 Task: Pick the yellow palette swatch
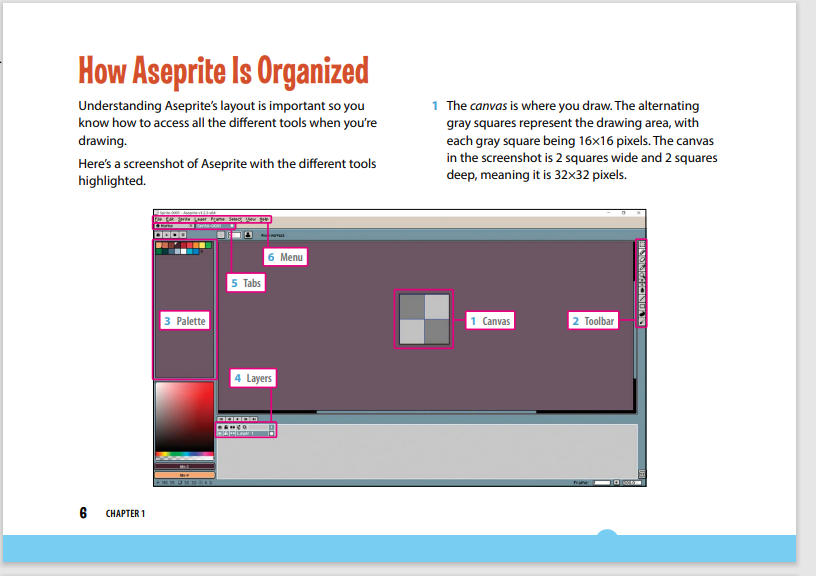(202, 245)
